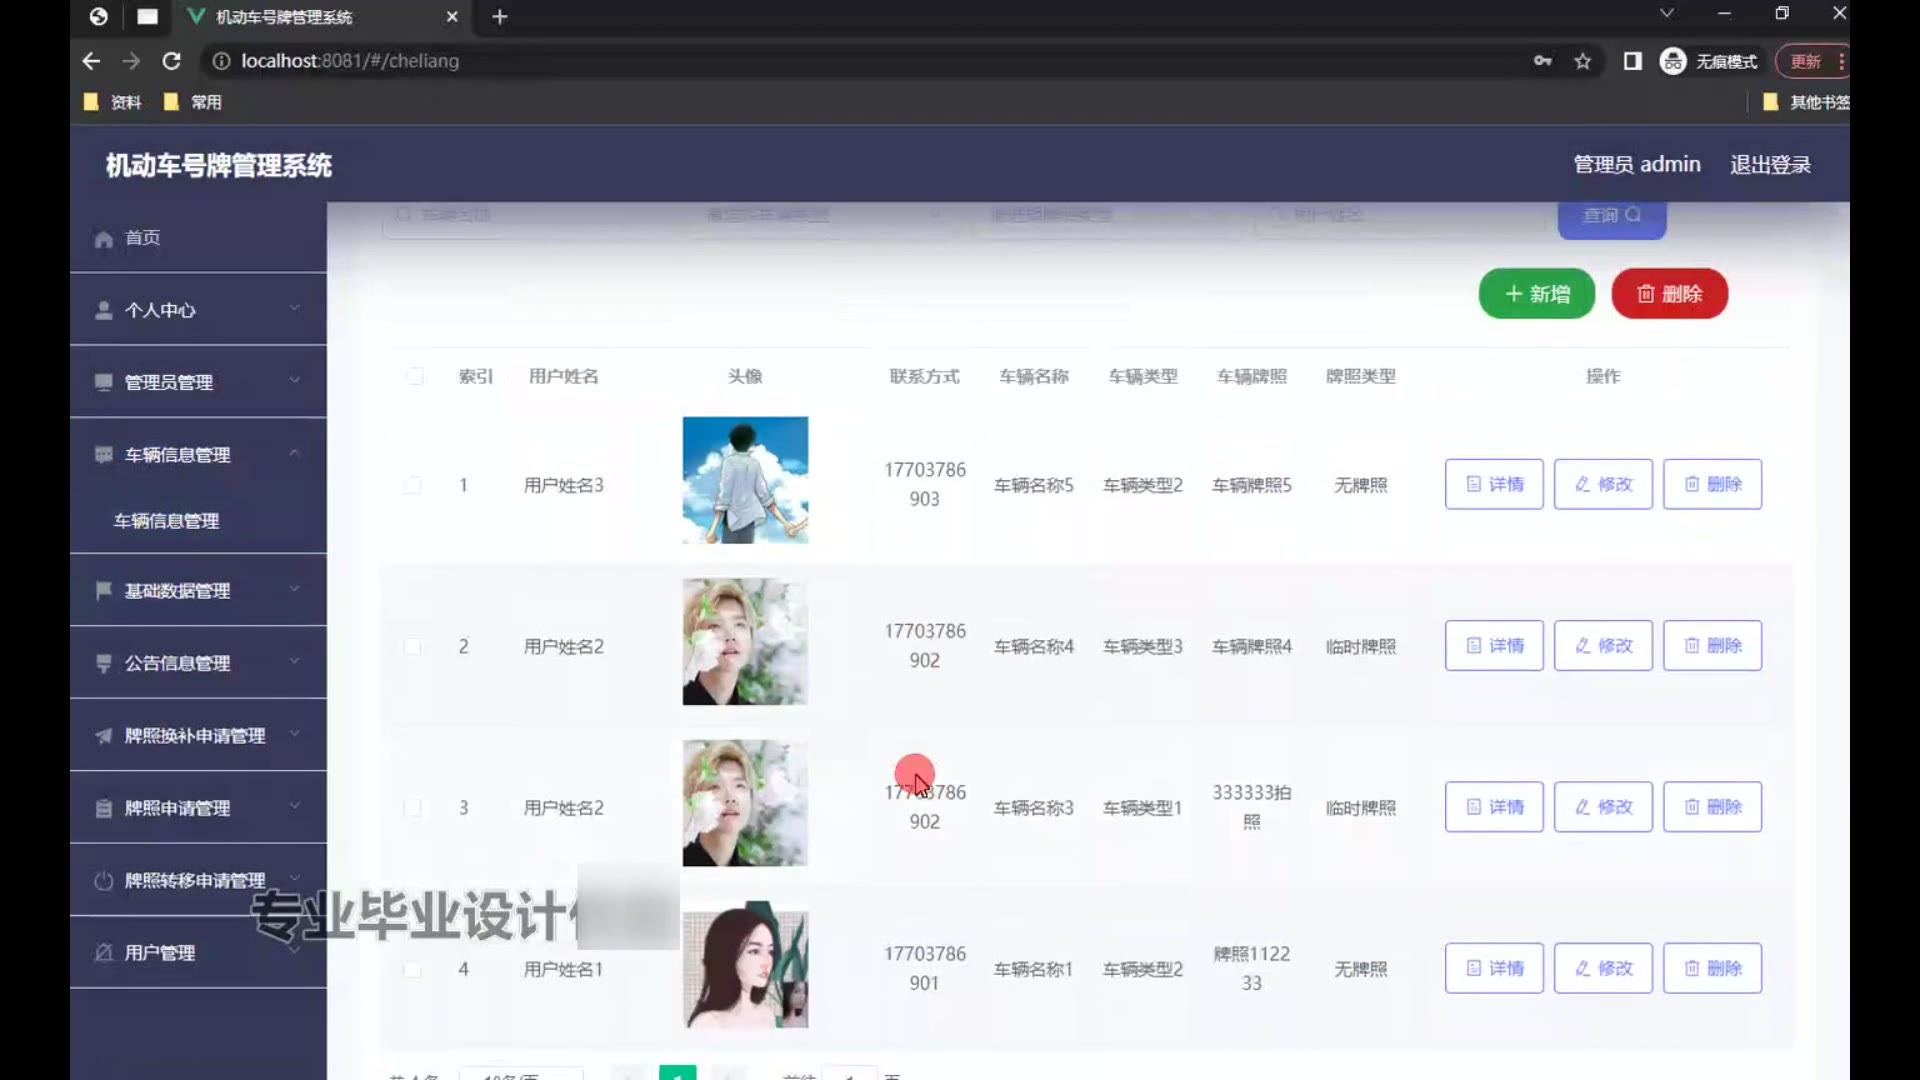1920x1080 pixels.
Task: Click the flag icon for 基础数据管理
Action: tap(103, 591)
